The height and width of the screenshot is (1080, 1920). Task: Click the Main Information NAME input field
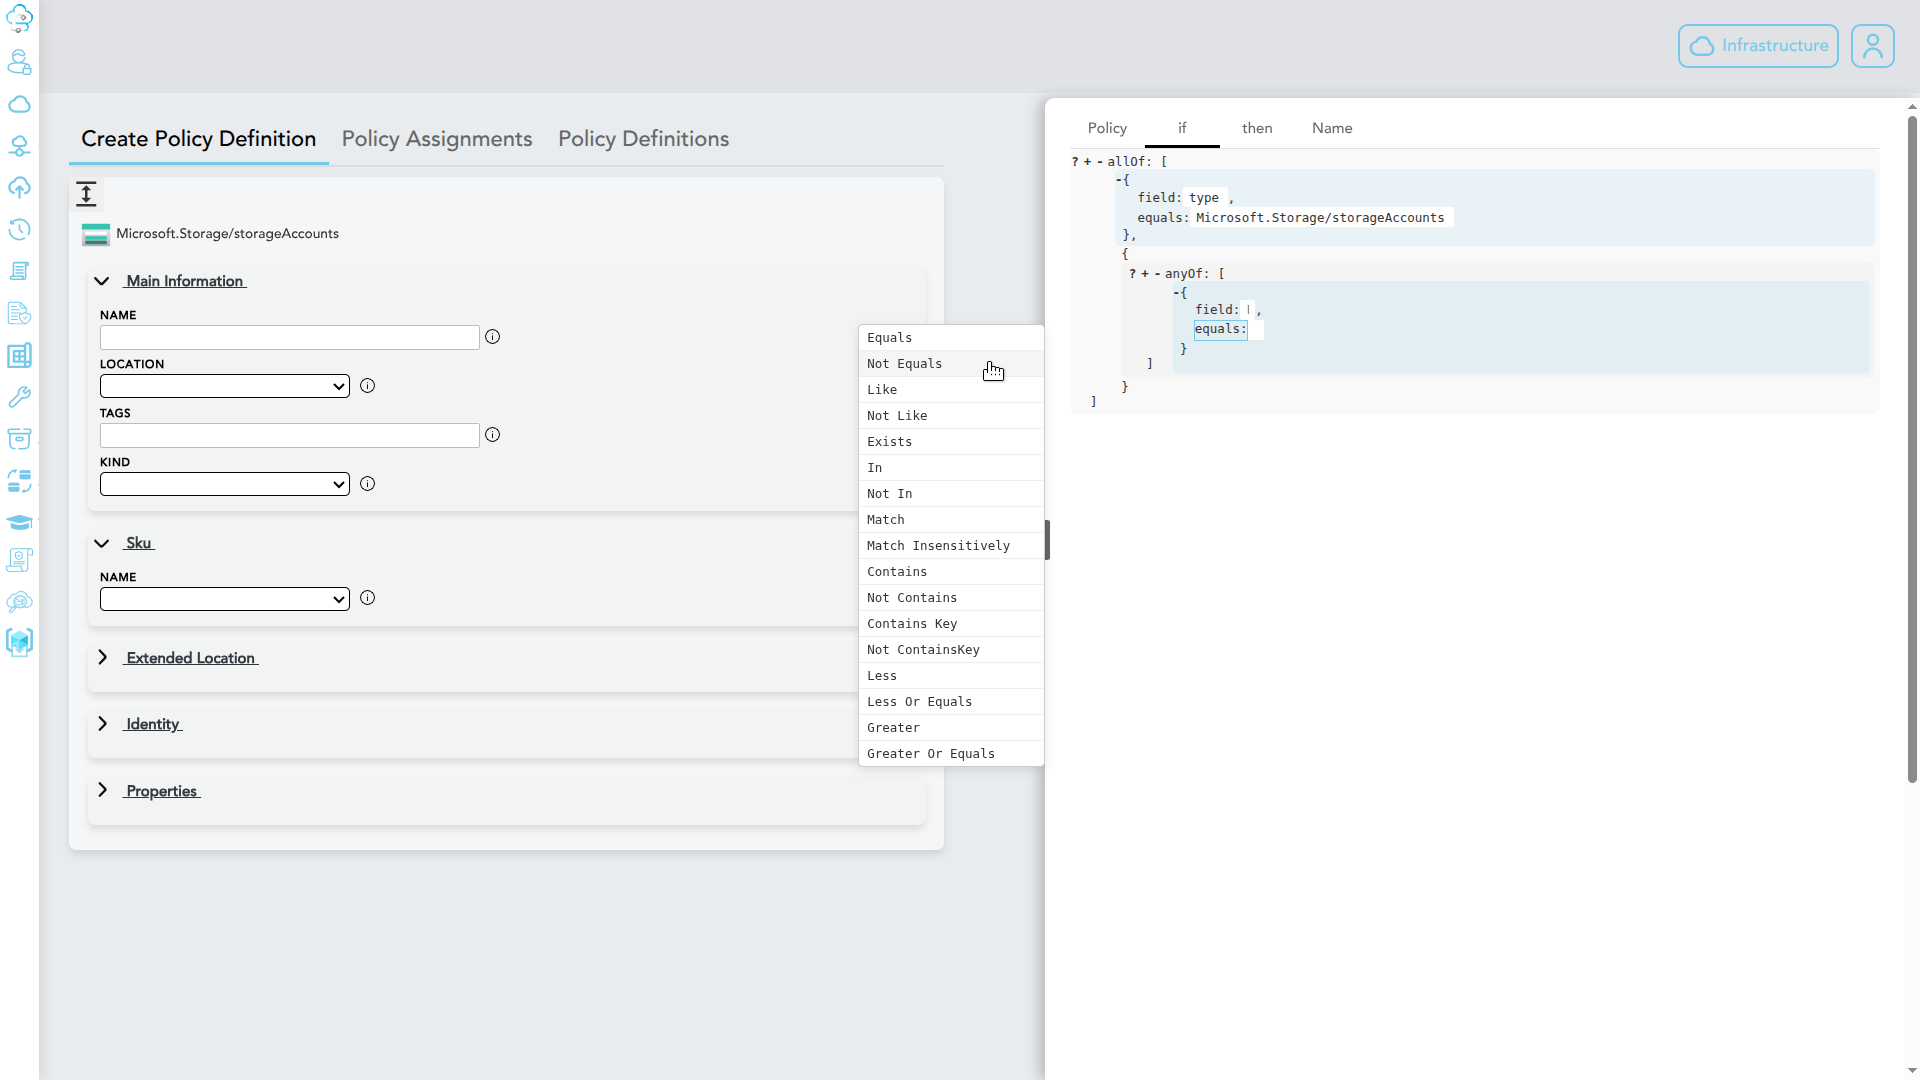tap(290, 337)
